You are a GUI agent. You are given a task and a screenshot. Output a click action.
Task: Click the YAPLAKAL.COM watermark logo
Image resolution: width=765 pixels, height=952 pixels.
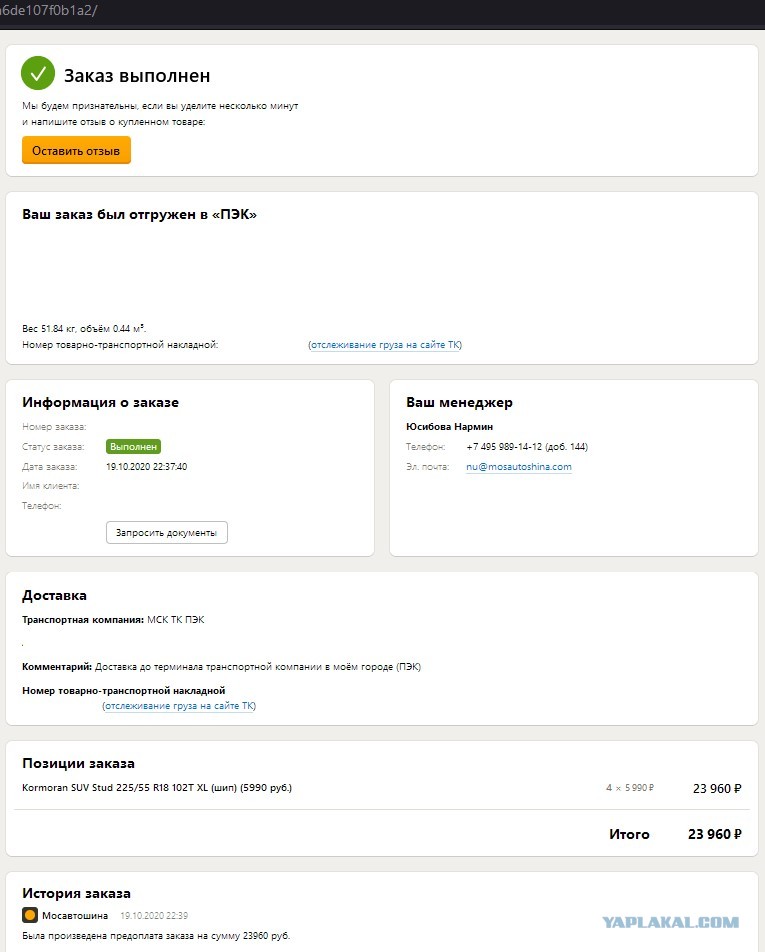click(x=670, y=922)
